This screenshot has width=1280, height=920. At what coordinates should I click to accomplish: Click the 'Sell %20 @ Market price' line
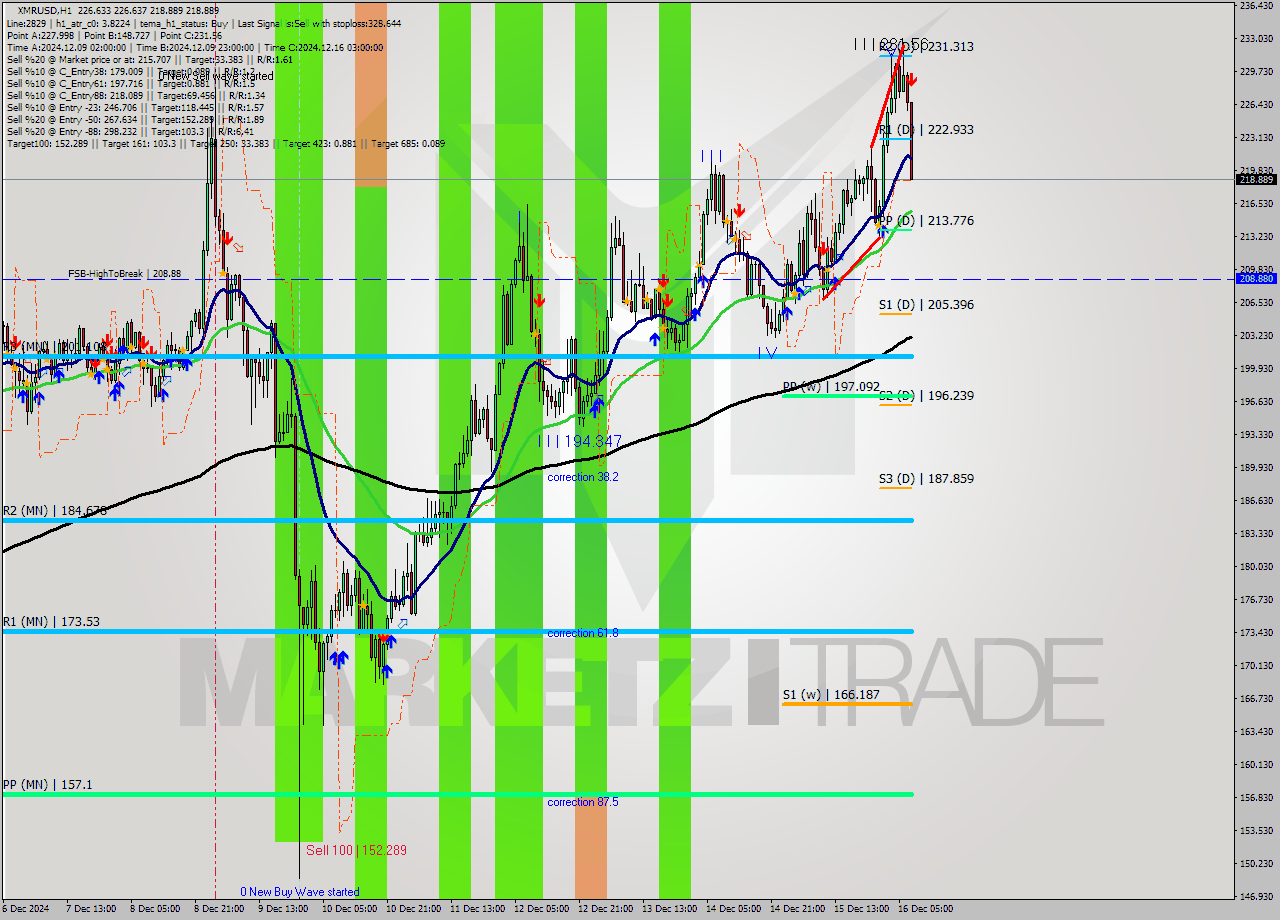[149, 59]
